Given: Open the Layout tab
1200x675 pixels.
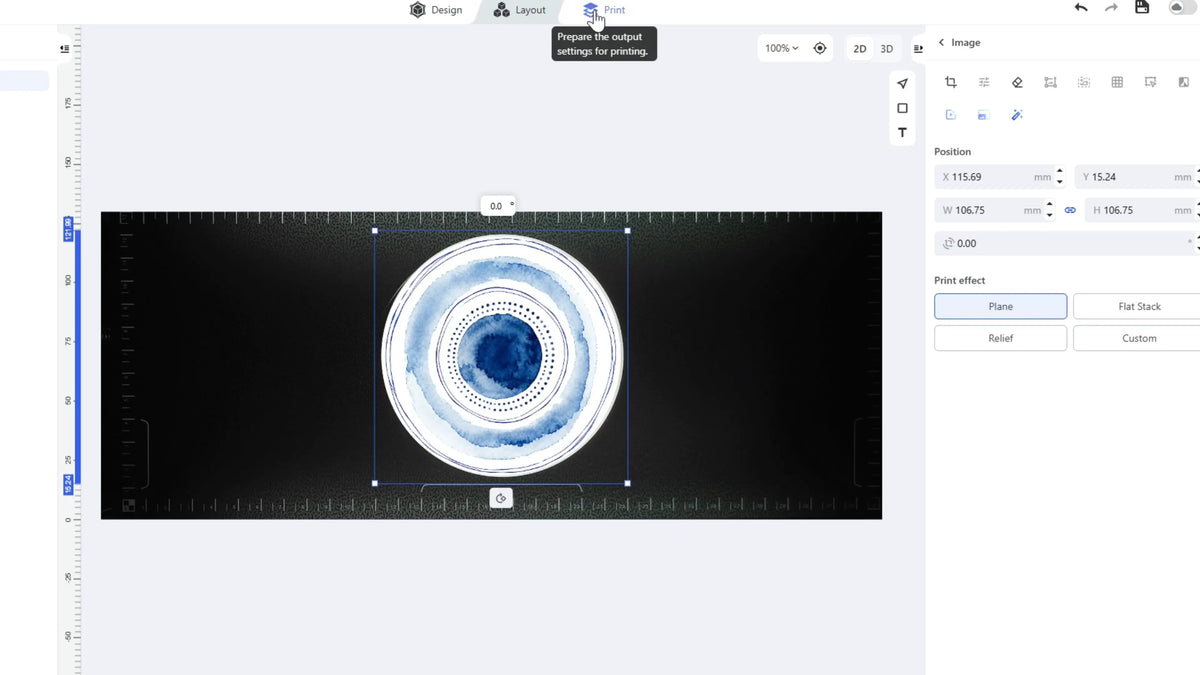Looking at the screenshot, I should point(520,10).
